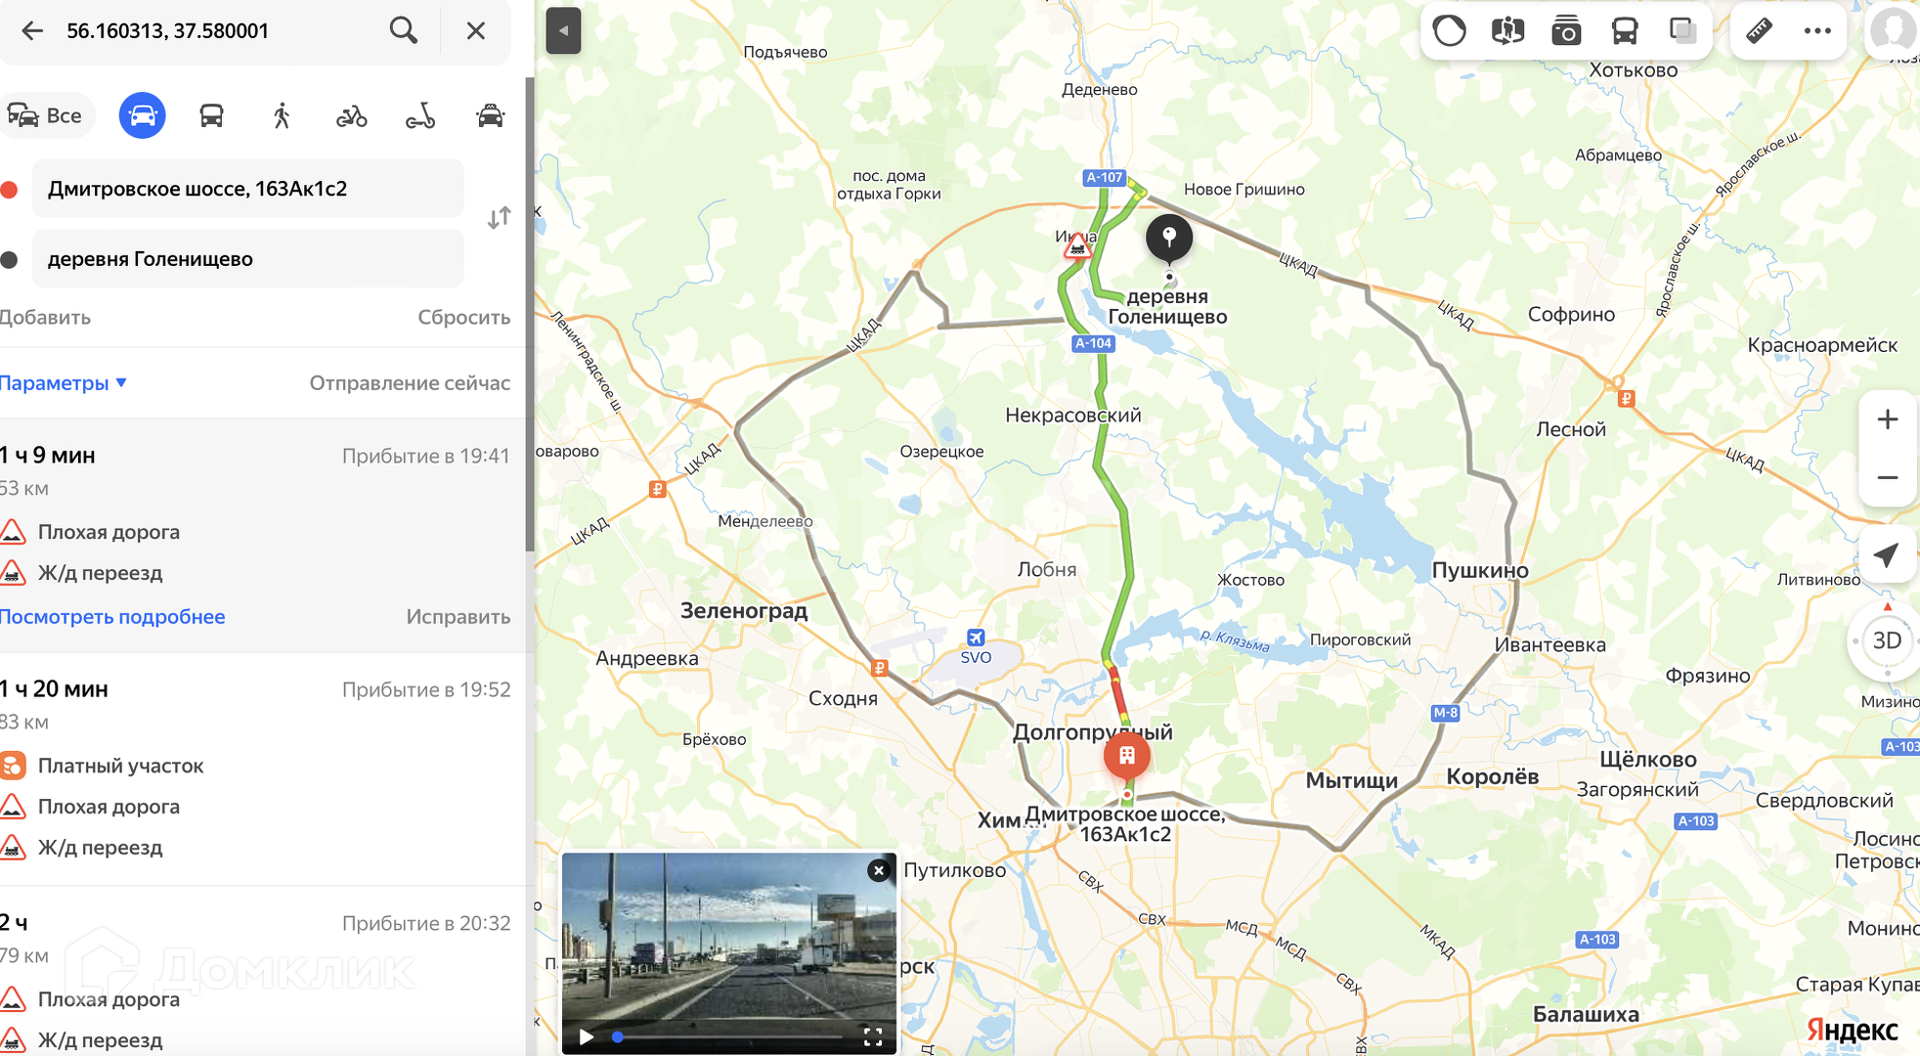Expand the Параметры route options
1920x1056 pixels.
pyautogui.click(x=63, y=383)
